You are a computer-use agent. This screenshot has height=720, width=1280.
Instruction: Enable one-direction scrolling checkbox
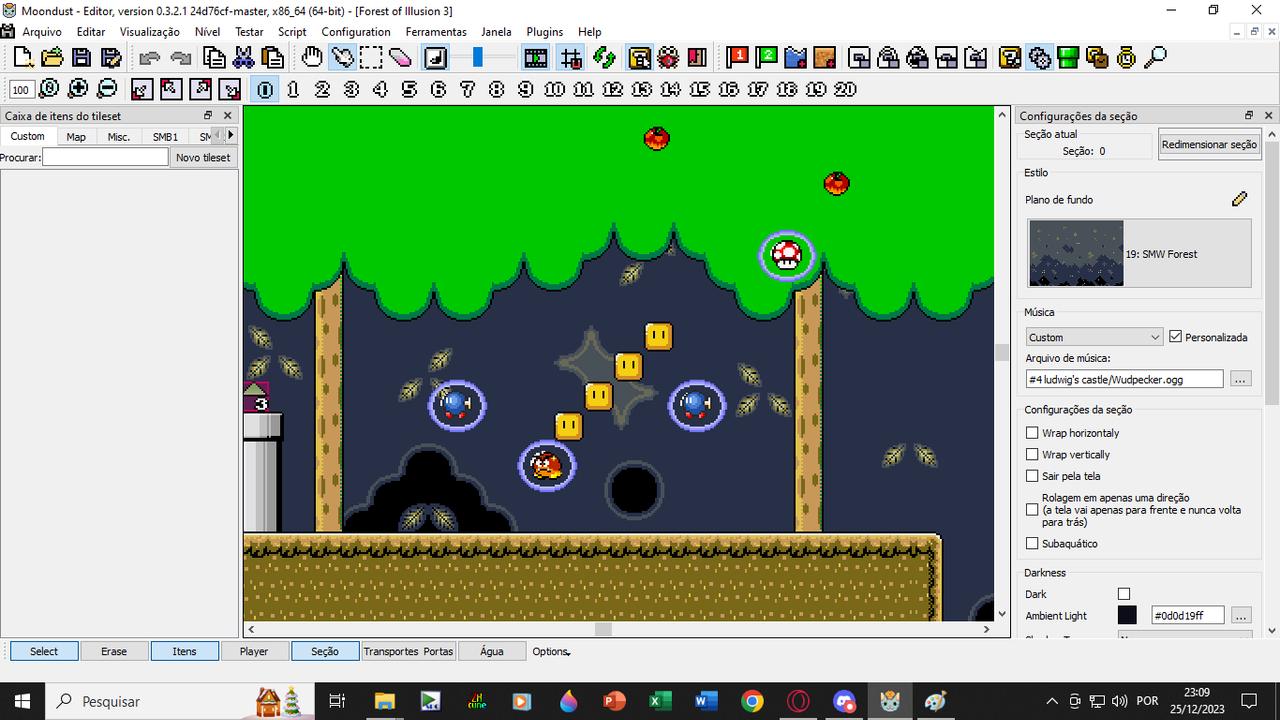tap(1032, 510)
